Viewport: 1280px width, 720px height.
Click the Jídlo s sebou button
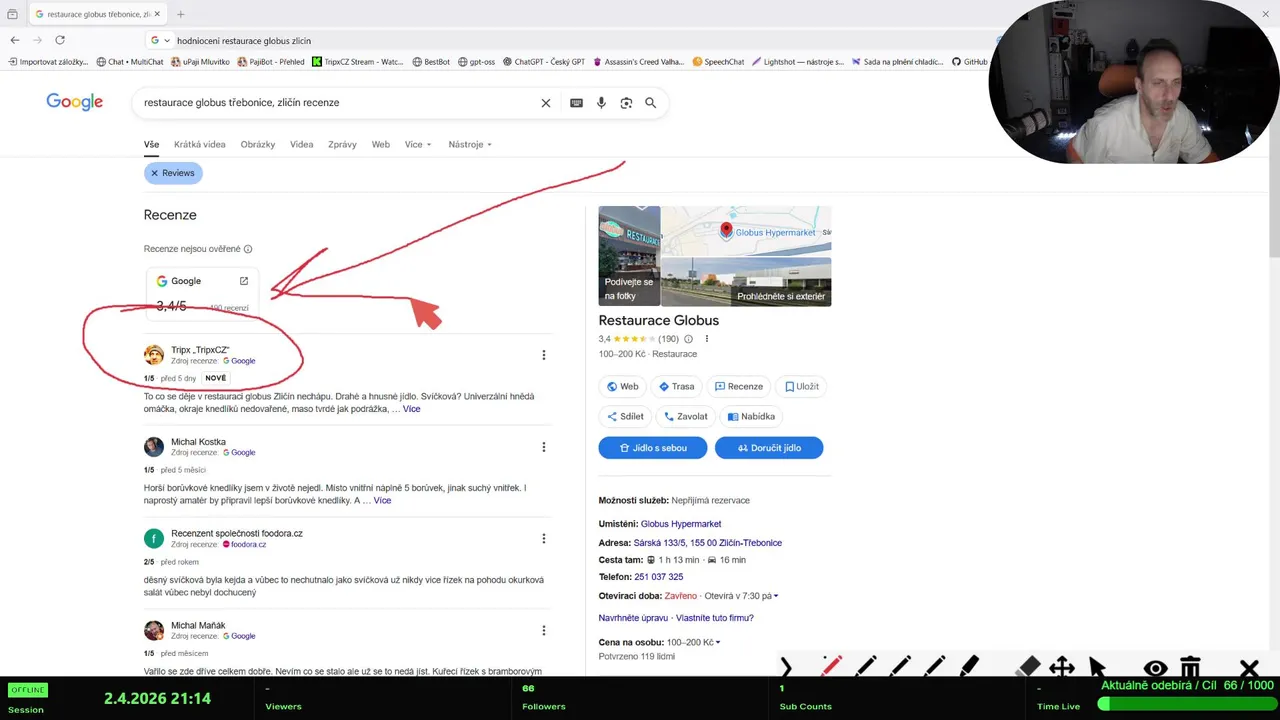click(653, 448)
